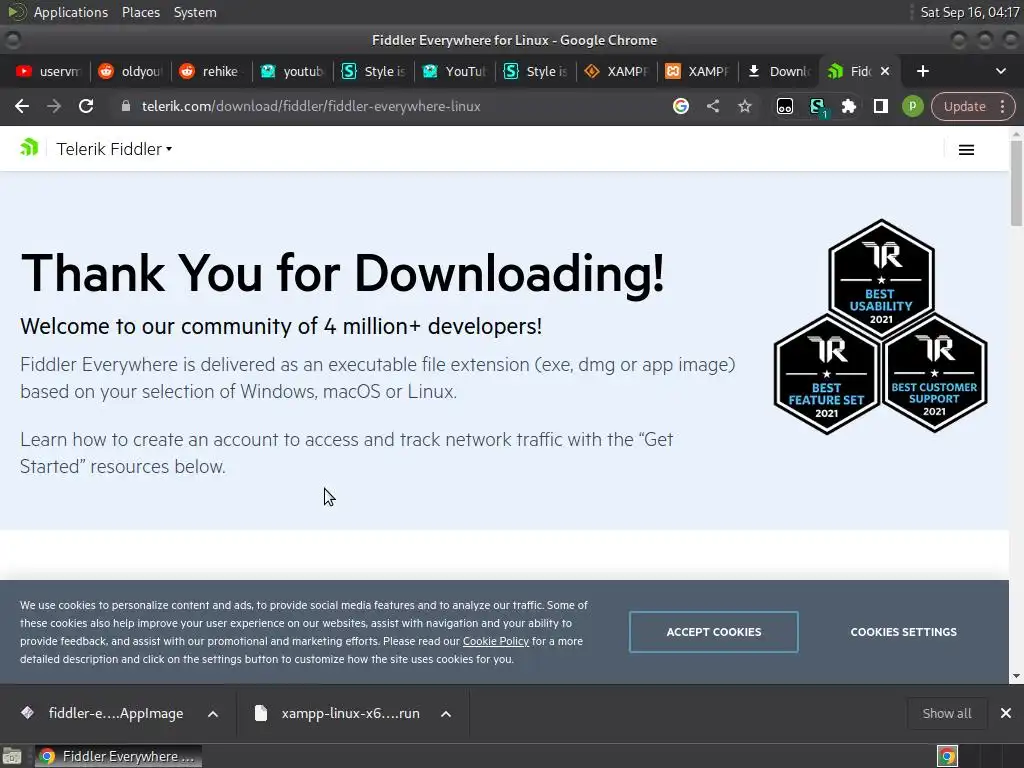The width and height of the screenshot is (1024, 768).
Task: Click the show-desktop icon in the bottom panel
Action: click(12, 756)
